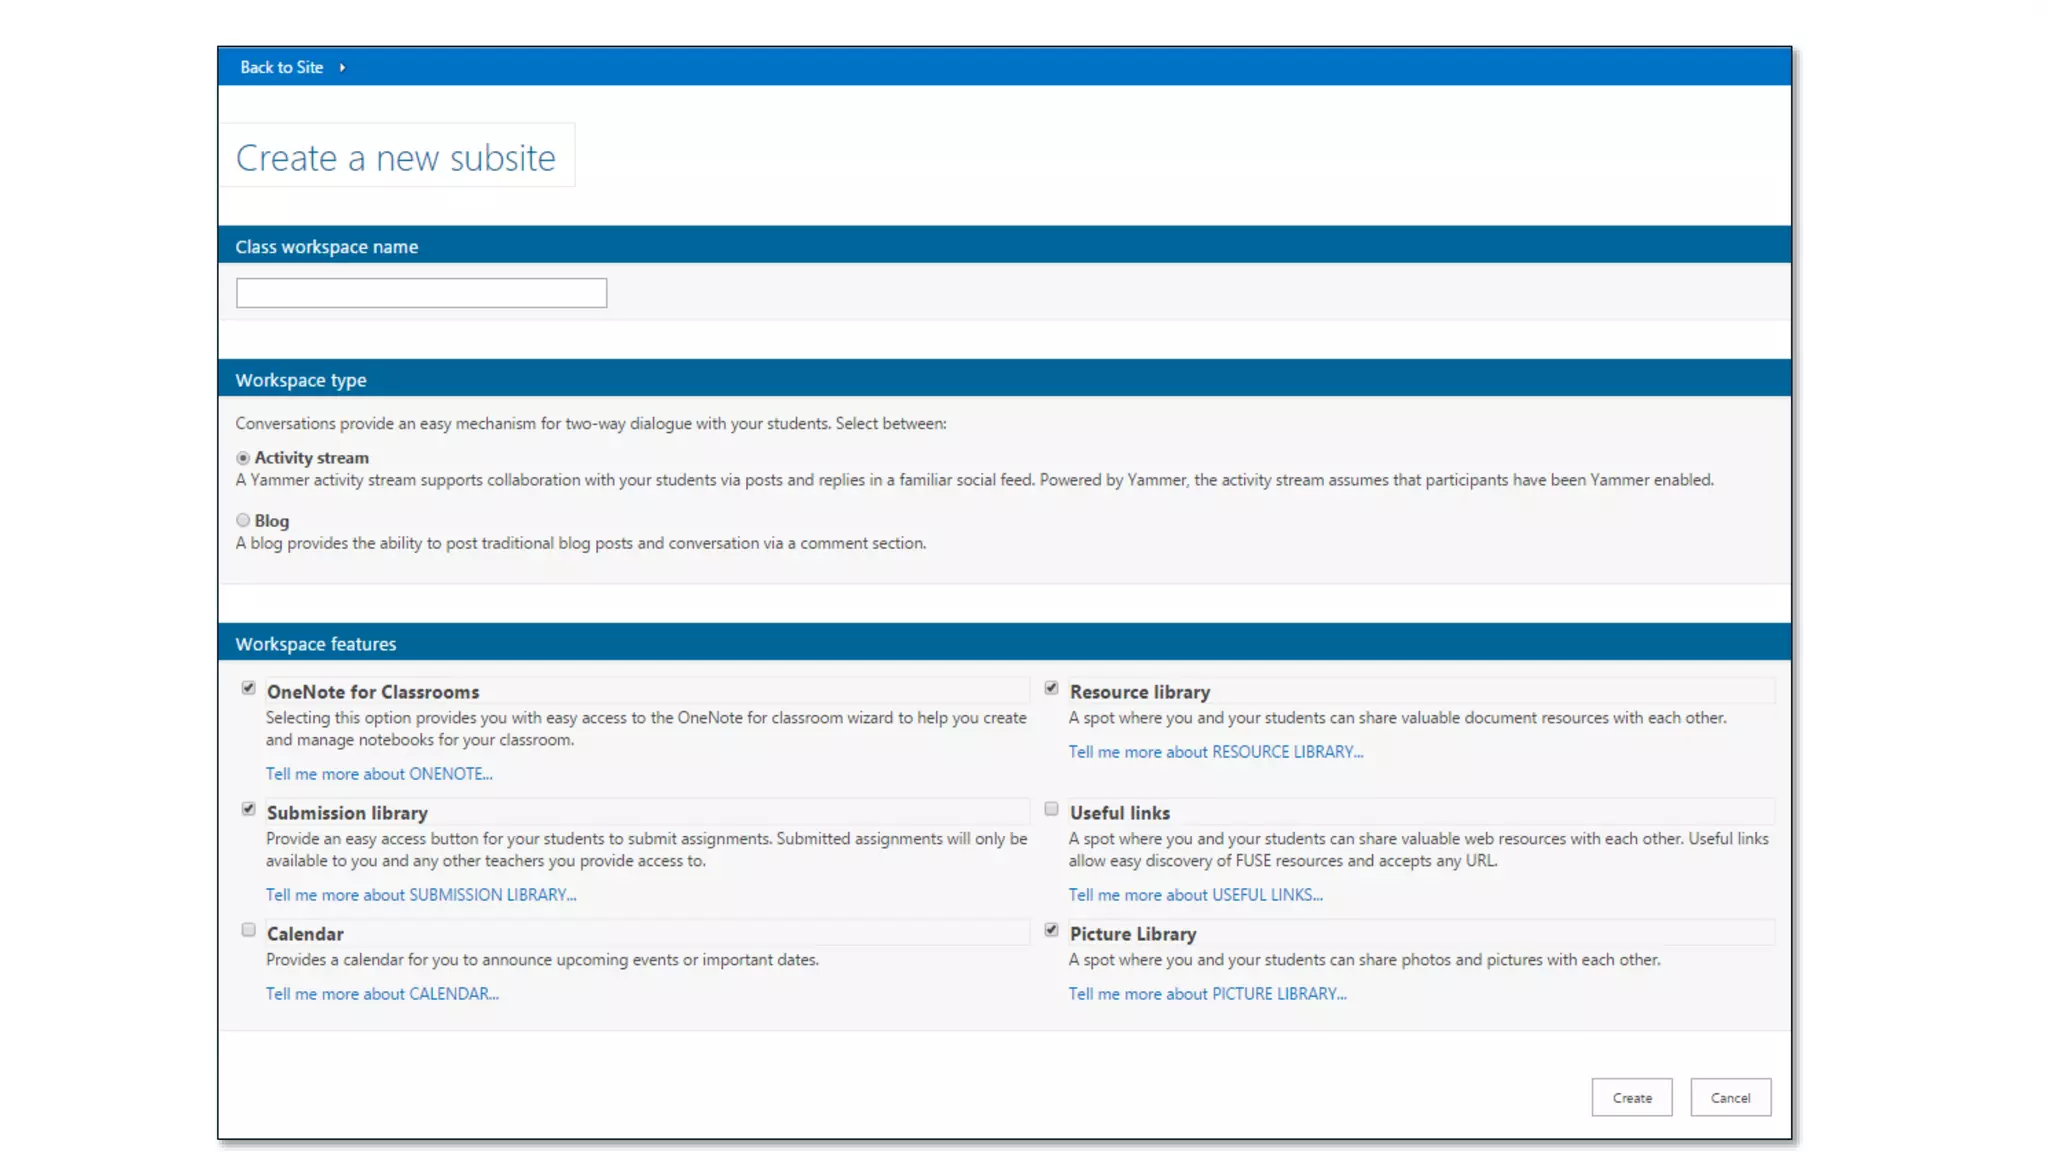Screen dimensions: 2048x1152
Task: Open Tell me more about ONENOTE
Action: click(x=379, y=774)
